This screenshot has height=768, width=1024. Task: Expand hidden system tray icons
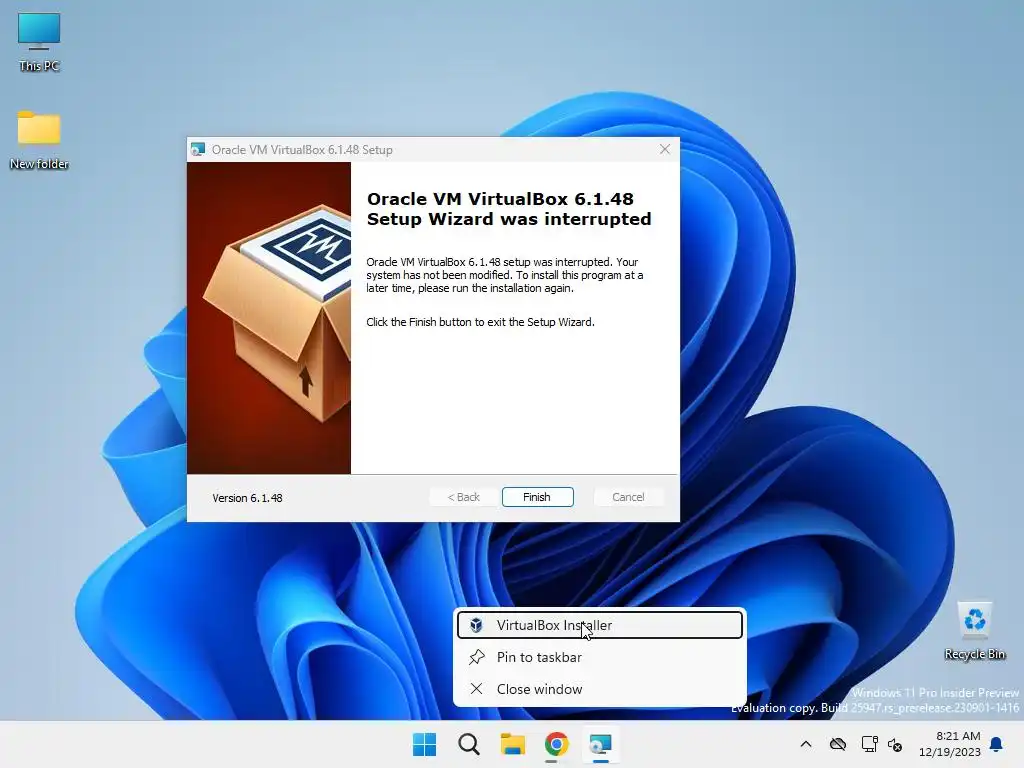point(806,744)
